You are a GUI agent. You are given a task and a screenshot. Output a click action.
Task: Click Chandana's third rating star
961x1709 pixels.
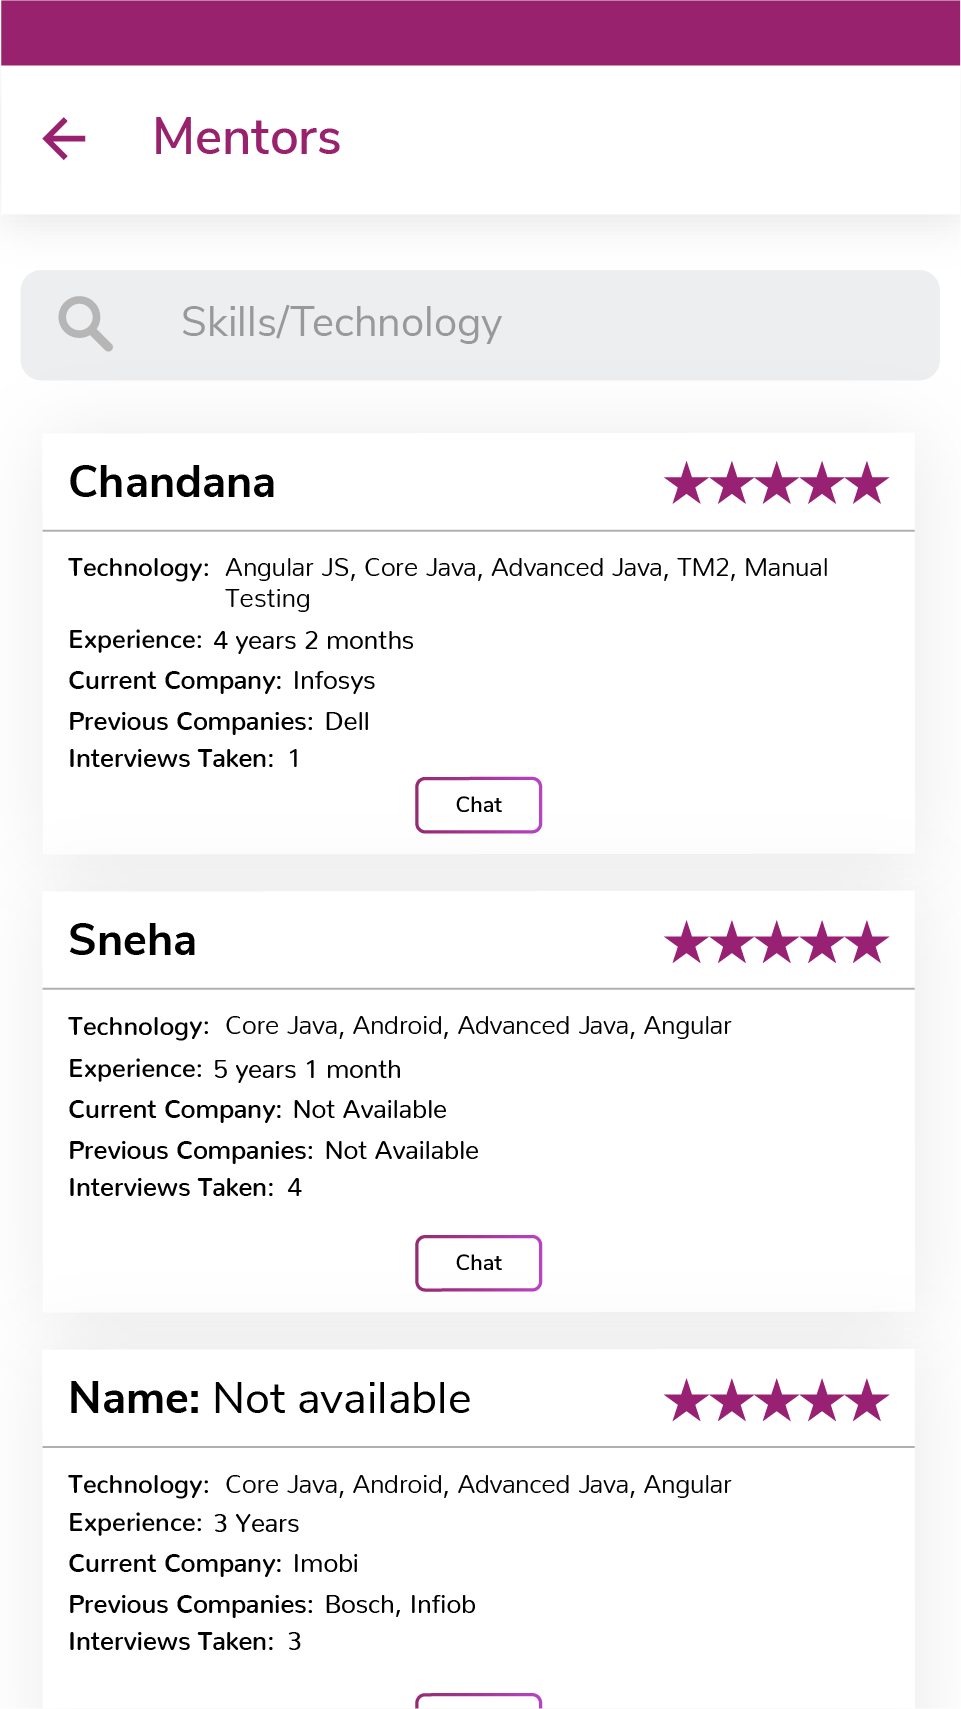(777, 484)
